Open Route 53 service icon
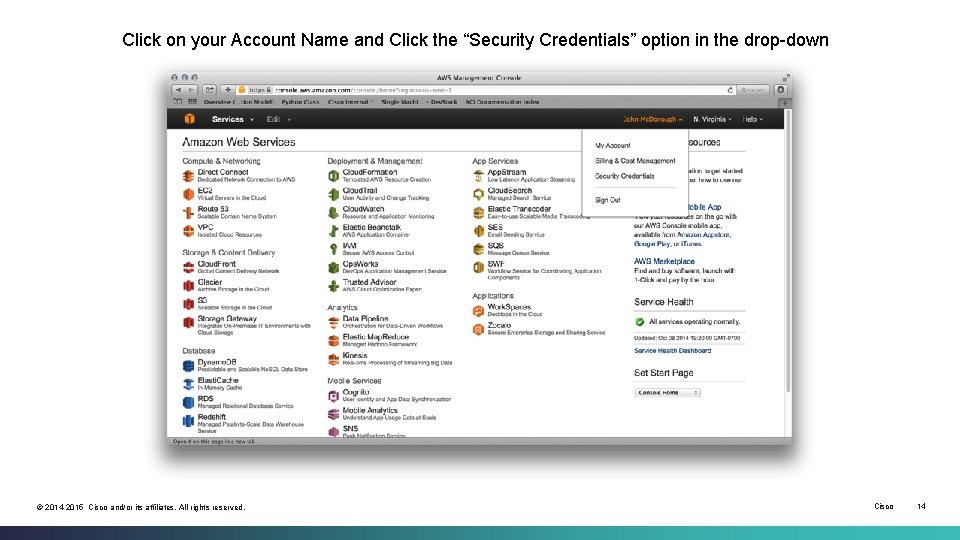The image size is (960, 540). click(189, 212)
